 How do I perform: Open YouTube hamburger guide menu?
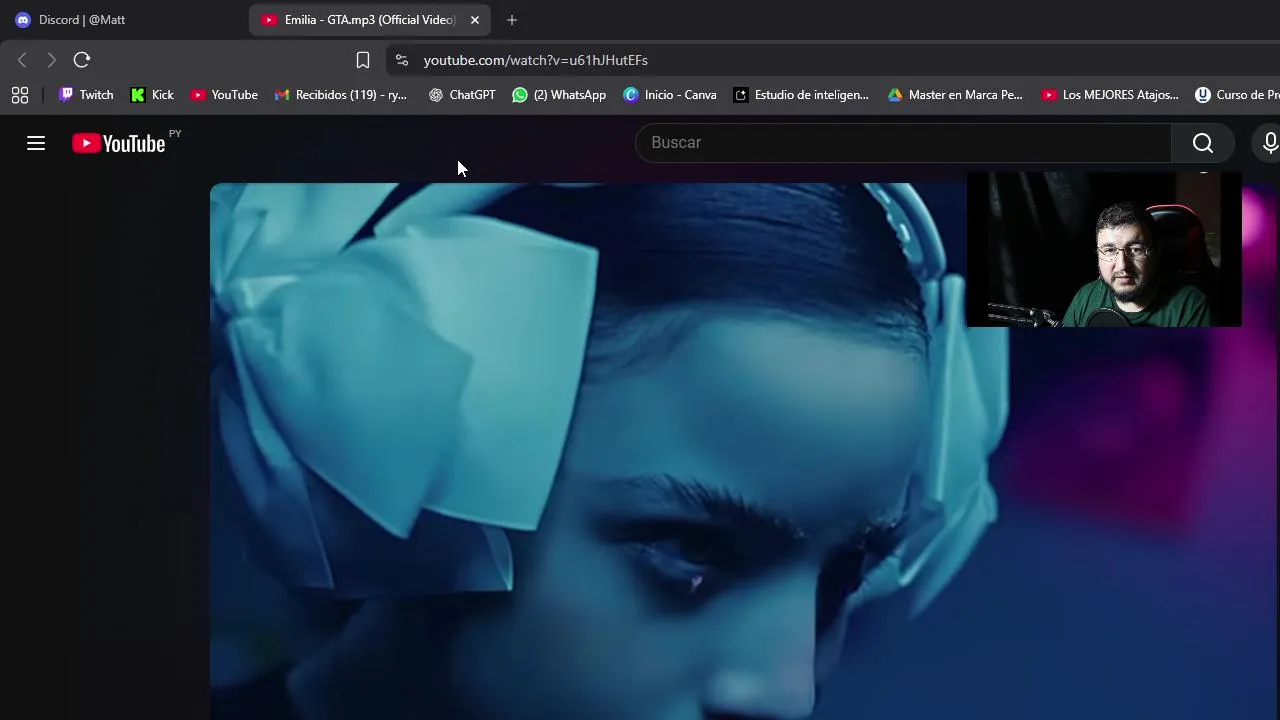click(x=36, y=143)
